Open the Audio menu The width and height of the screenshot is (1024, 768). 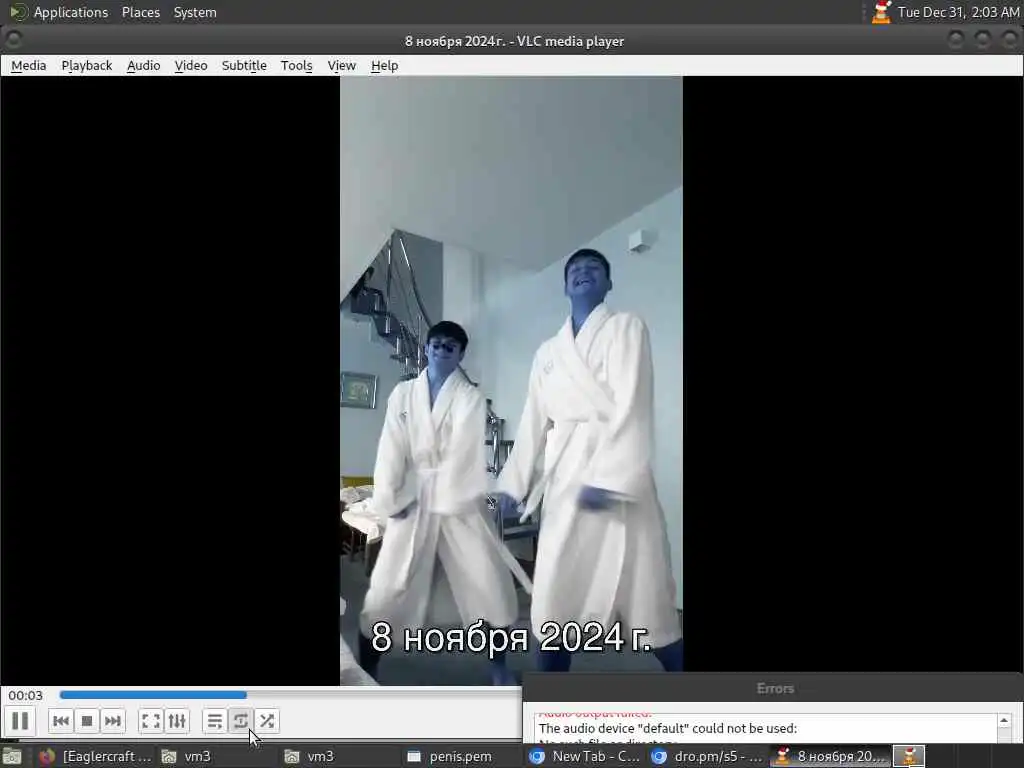coord(144,65)
